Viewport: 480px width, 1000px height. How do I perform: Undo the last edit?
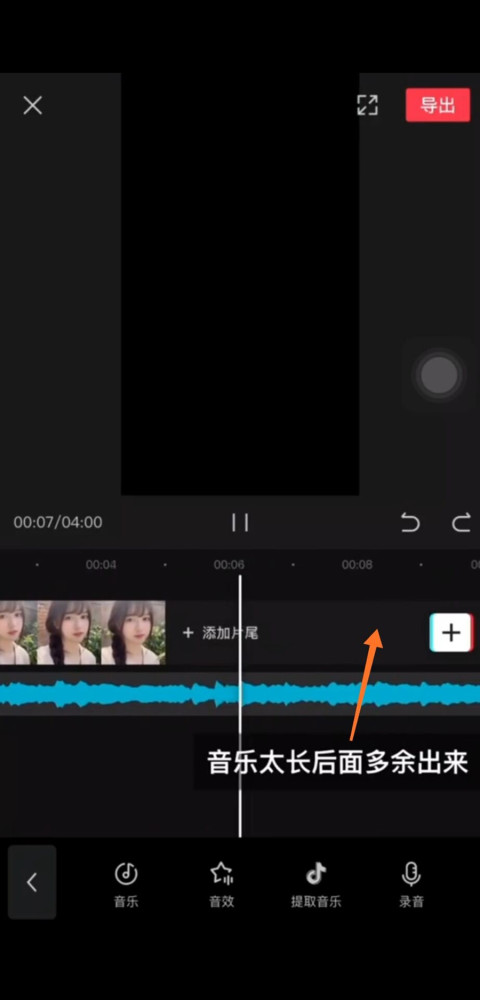click(x=411, y=523)
